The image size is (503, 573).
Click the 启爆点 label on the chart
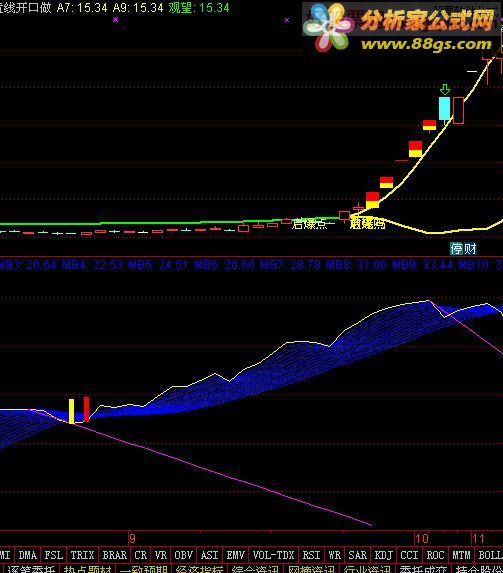pyautogui.click(x=310, y=223)
